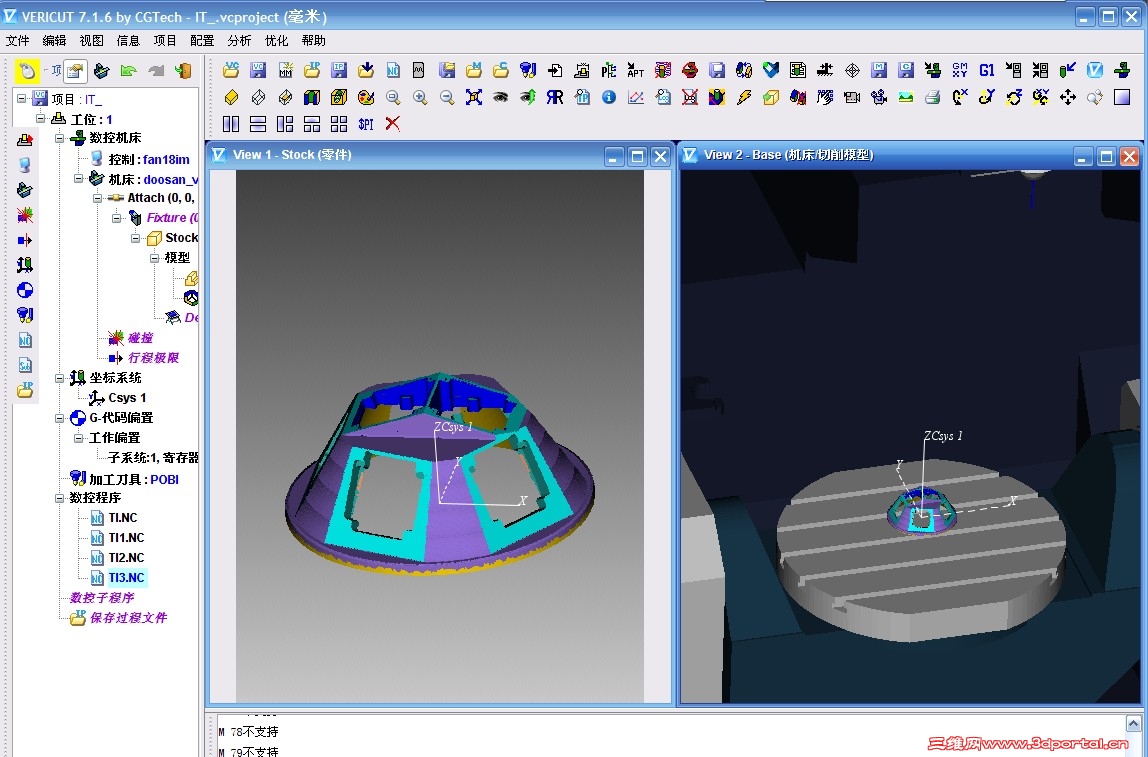Click the double-R reverse toolbar icon
Image resolution: width=1148 pixels, height=757 pixels.
click(x=555, y=97)
